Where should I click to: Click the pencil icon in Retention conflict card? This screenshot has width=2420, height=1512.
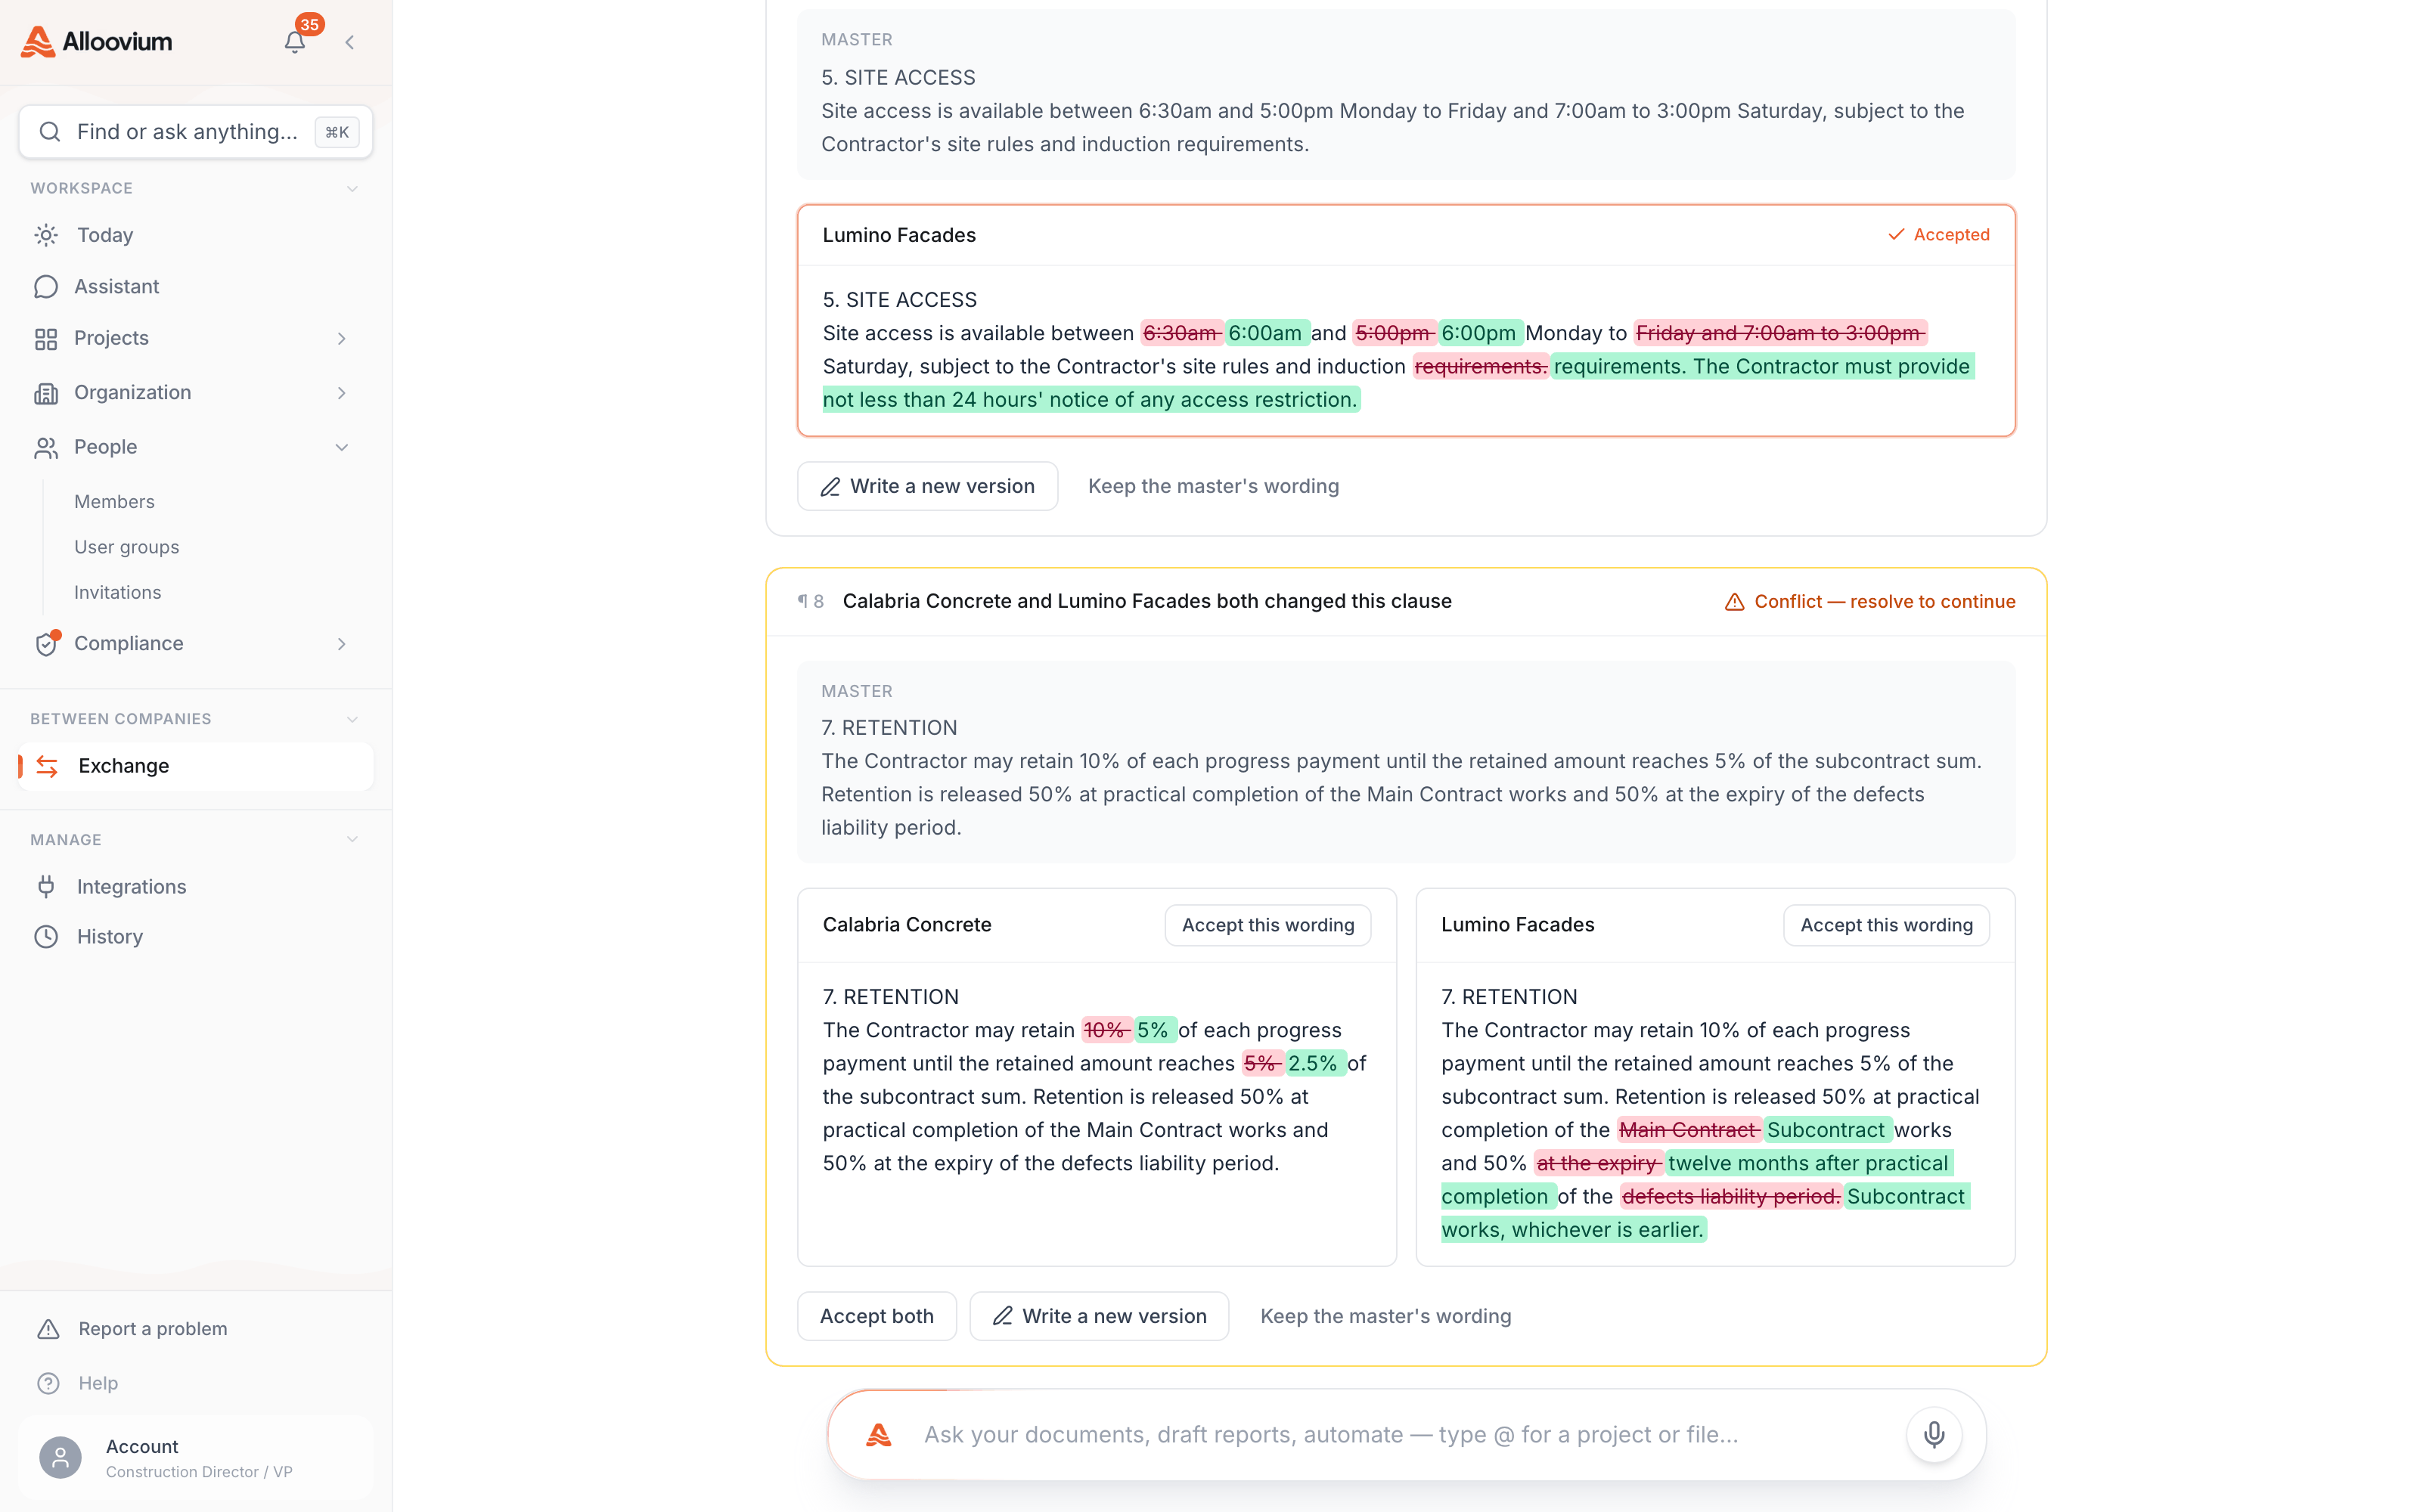pyautogui.click(x=1002, y=1317)
